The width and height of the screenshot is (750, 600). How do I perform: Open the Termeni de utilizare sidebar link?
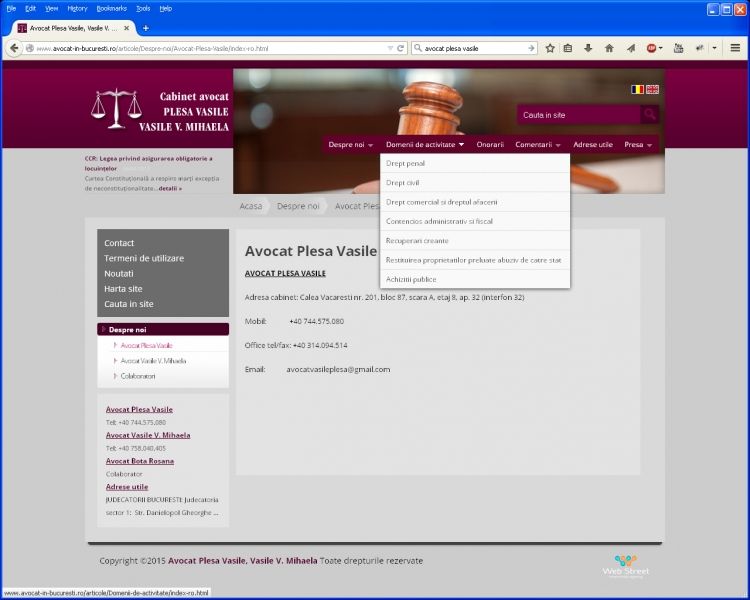144,258
